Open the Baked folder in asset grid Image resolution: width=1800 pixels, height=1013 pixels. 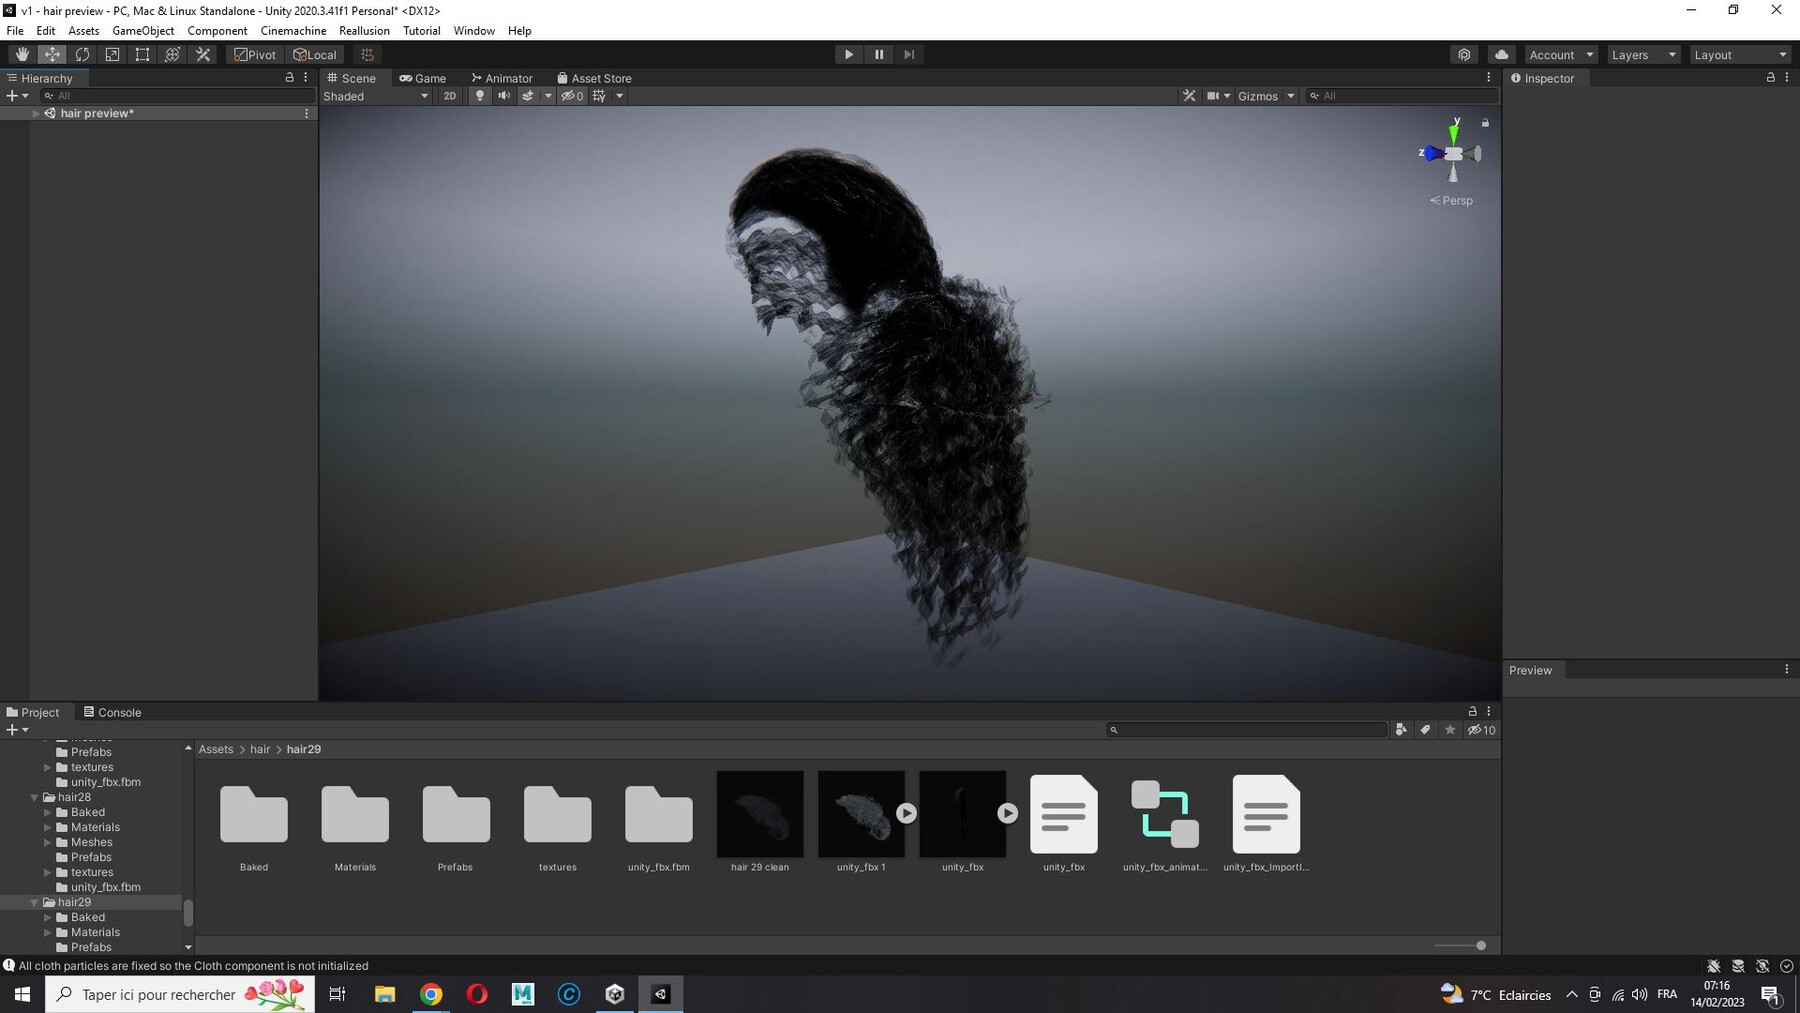point(254,822)
